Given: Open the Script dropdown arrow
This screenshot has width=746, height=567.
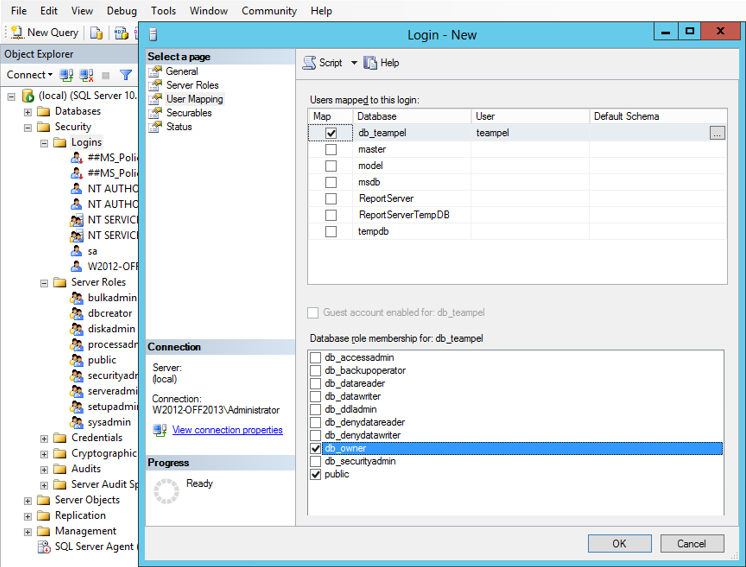Looking at the screenshot, I should coord(354,63).
